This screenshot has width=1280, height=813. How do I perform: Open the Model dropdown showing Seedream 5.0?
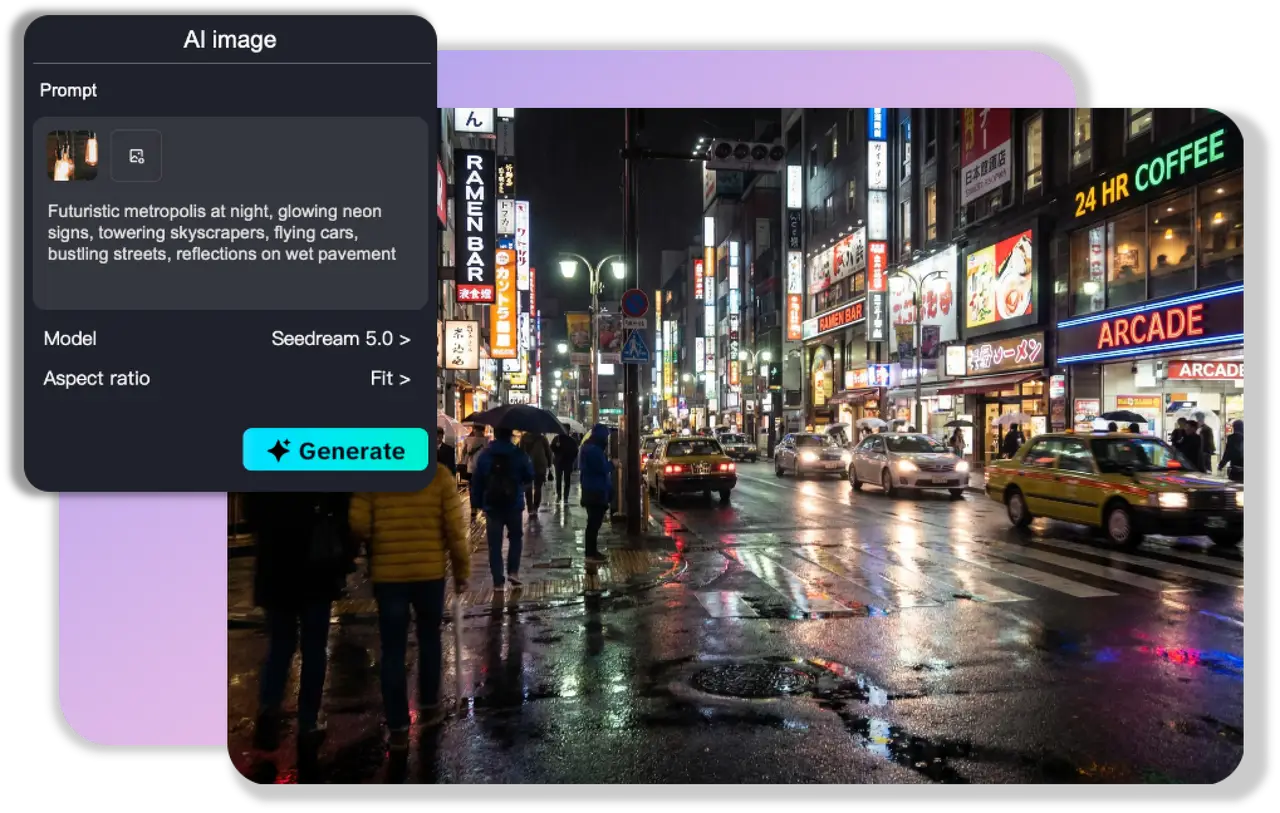coord(341,339)
